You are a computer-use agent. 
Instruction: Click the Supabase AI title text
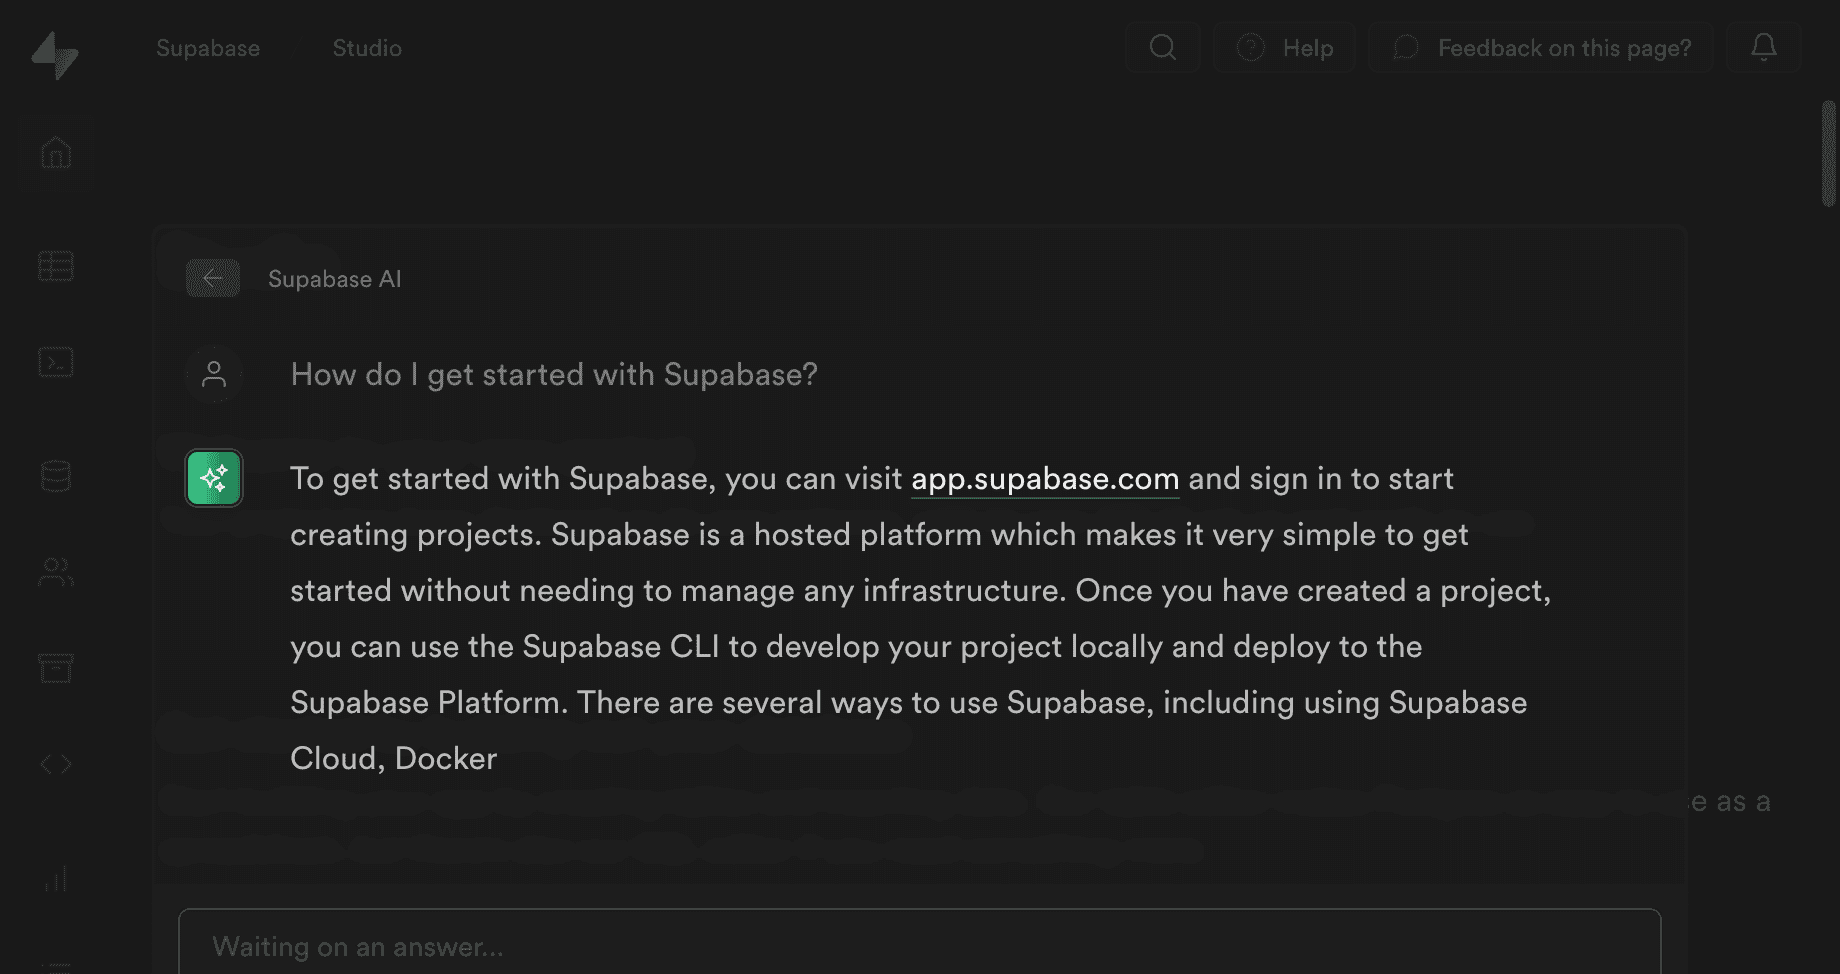(x=335, y=279)
